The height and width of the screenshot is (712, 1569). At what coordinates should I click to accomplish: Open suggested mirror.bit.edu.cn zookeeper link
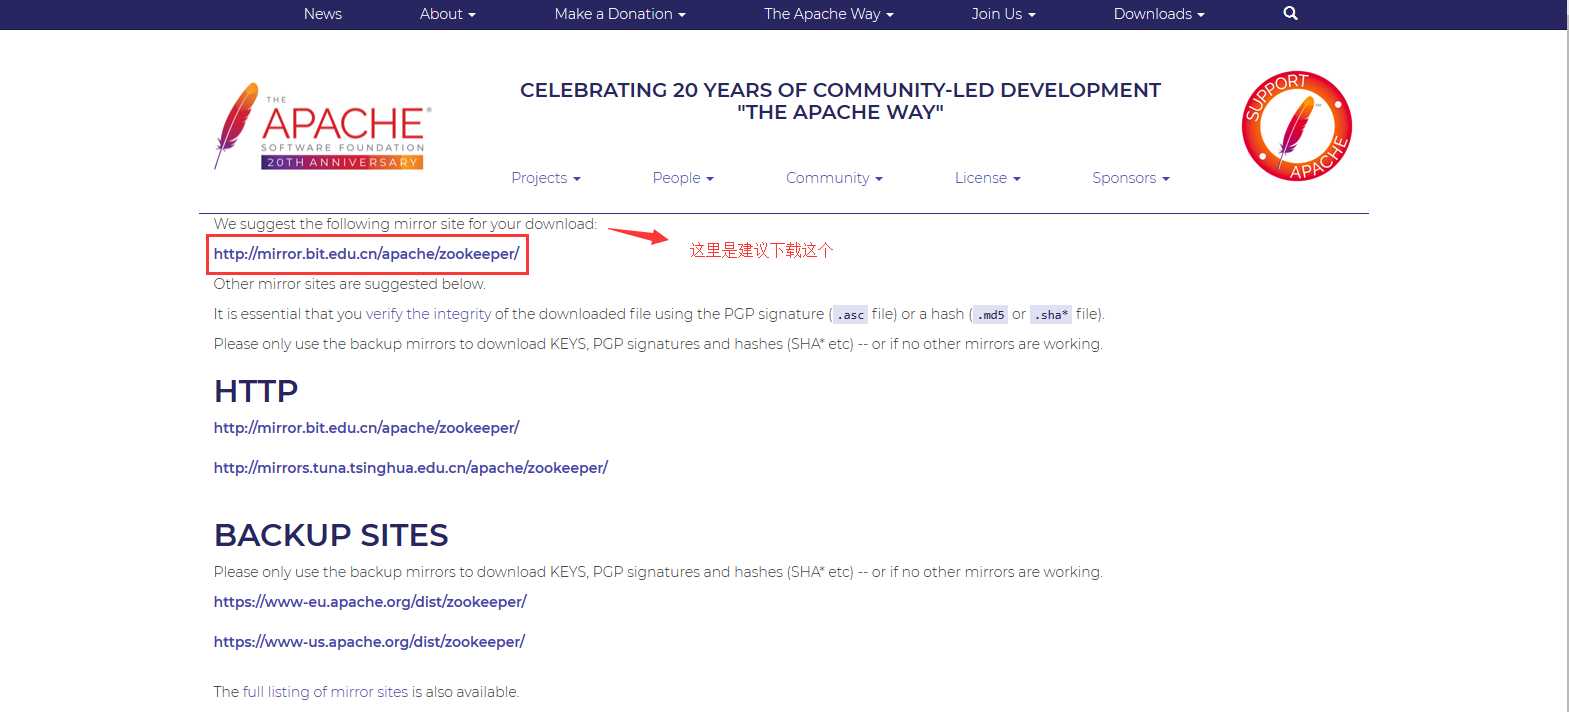(366, 254)
